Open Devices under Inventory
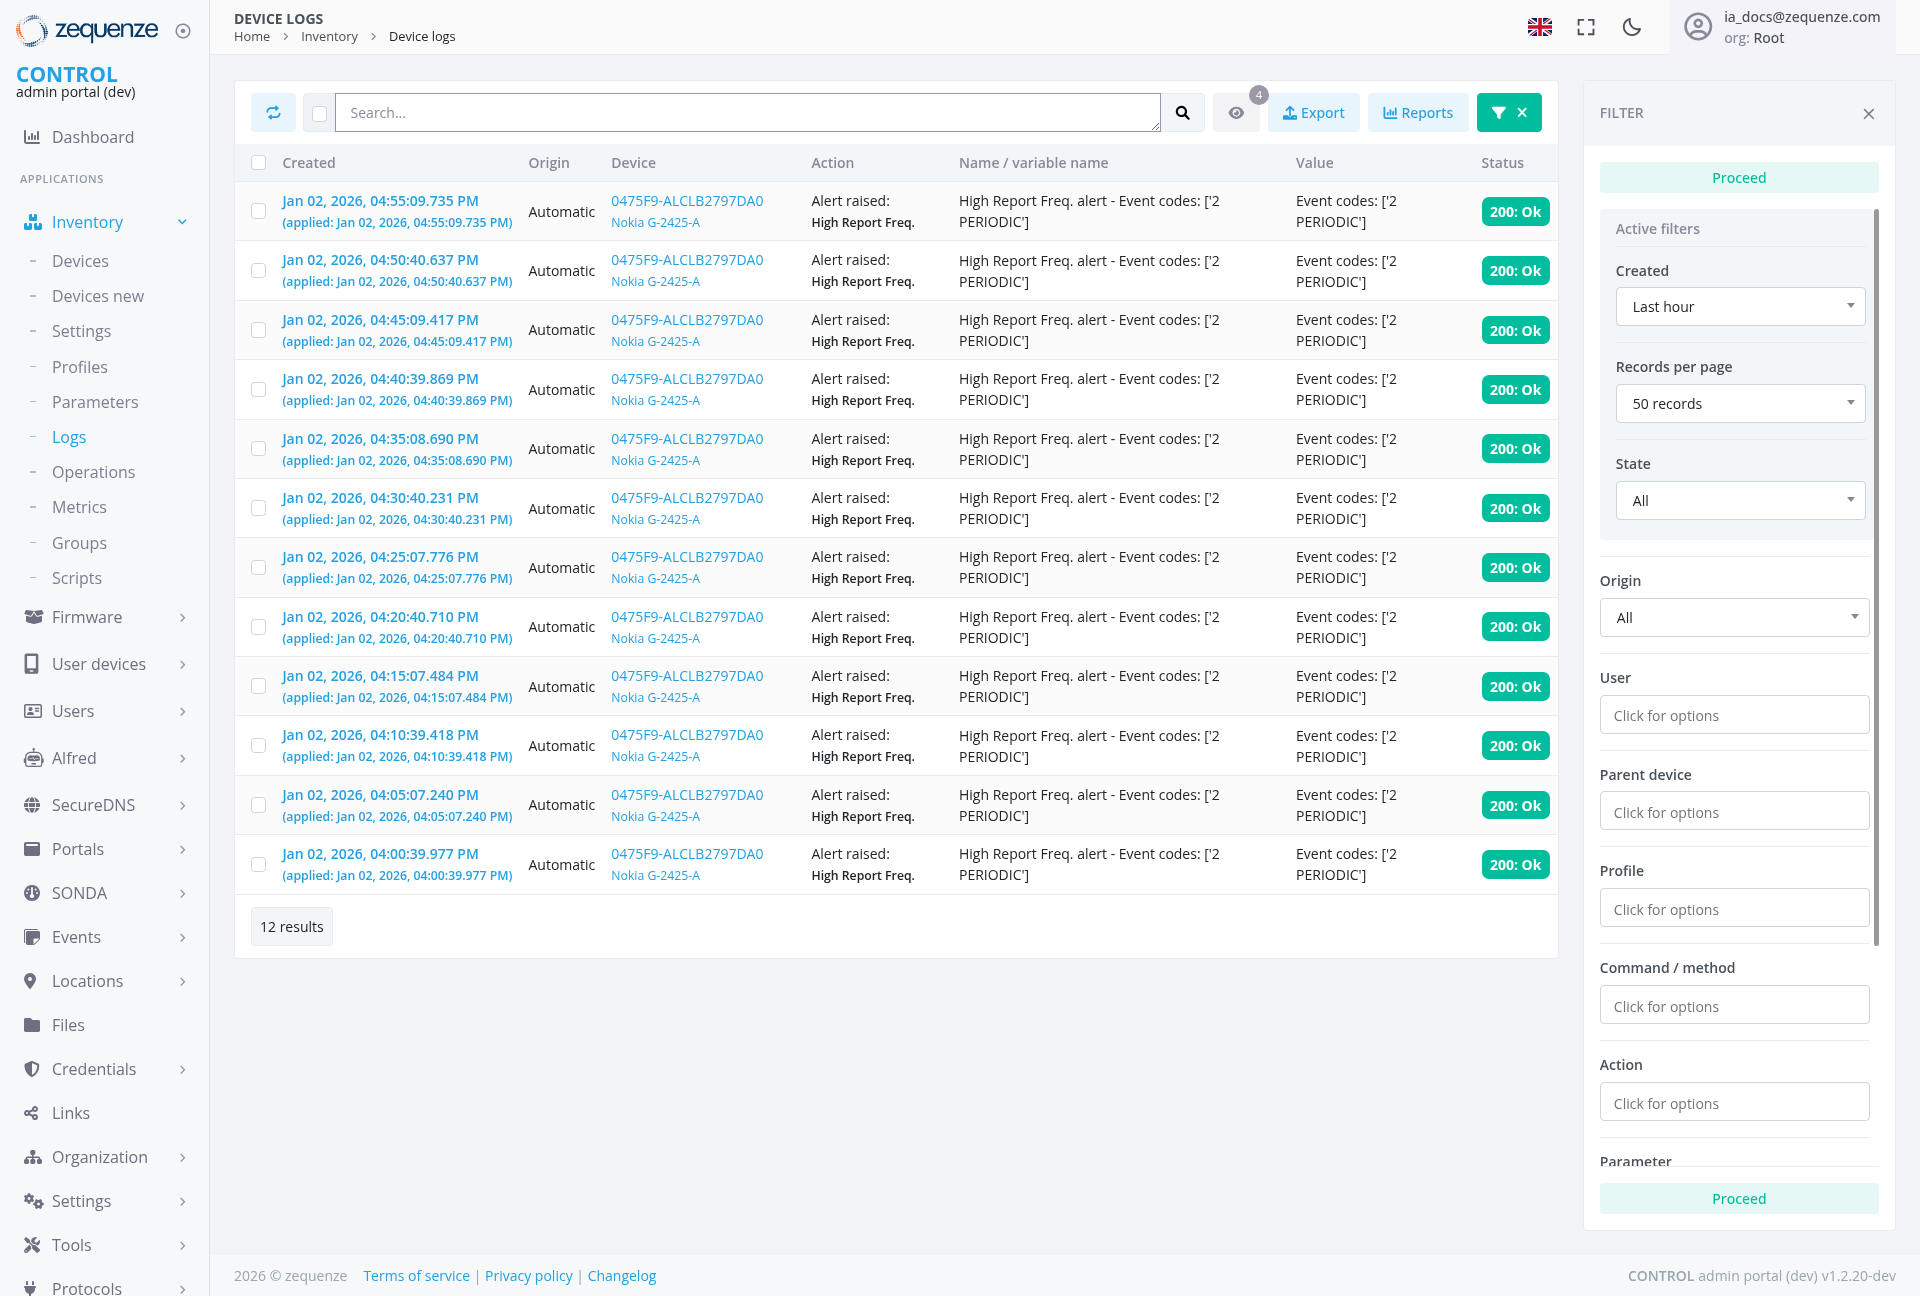 pyautogui.click(x=80, y=261)
